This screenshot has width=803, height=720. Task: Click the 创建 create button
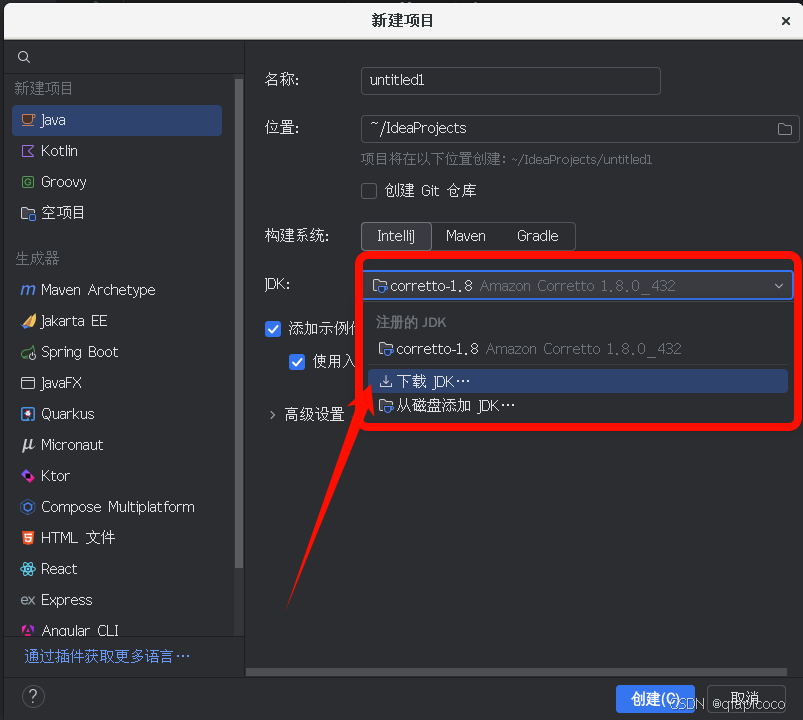click(655, 699)
